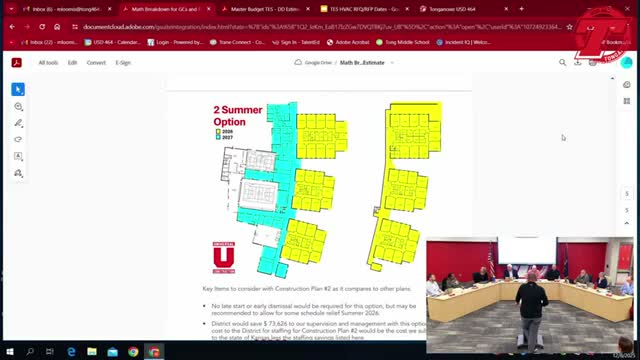The width and height of the screenshot is (640, 360).
Task: Click the scrollbar up arrow
Action: (x=612, y=78)
